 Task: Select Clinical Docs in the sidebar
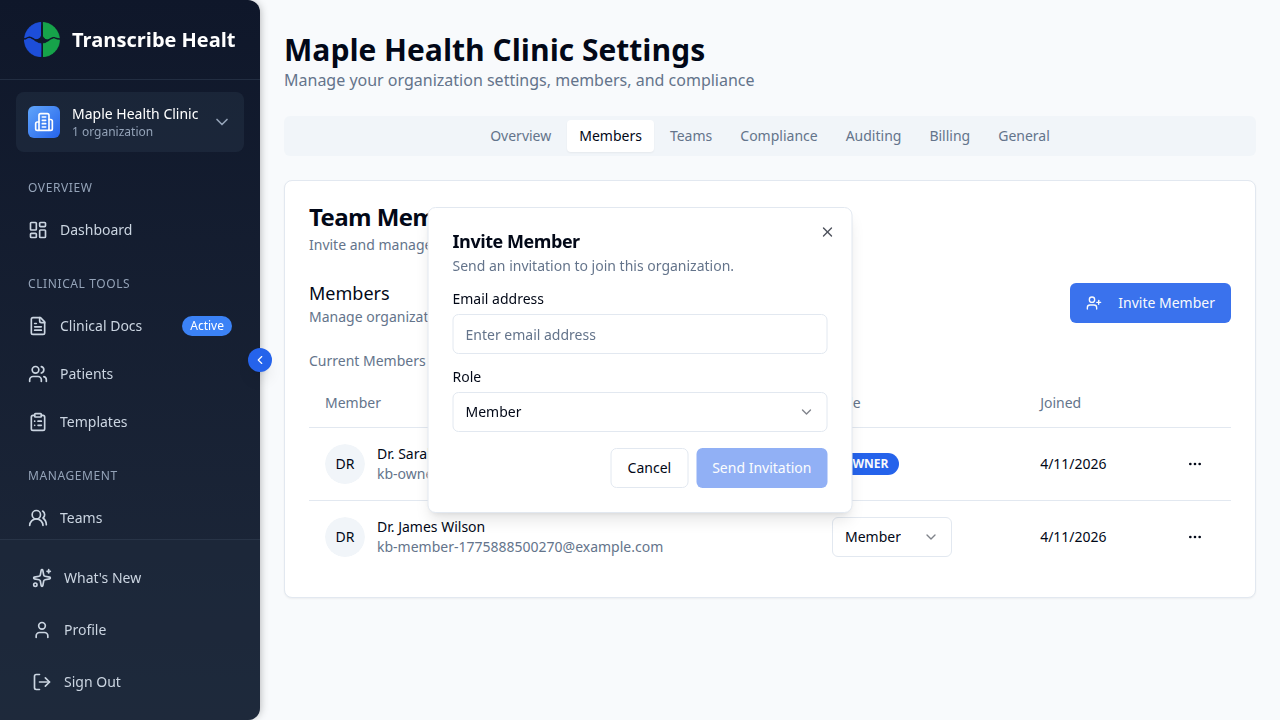100,325
